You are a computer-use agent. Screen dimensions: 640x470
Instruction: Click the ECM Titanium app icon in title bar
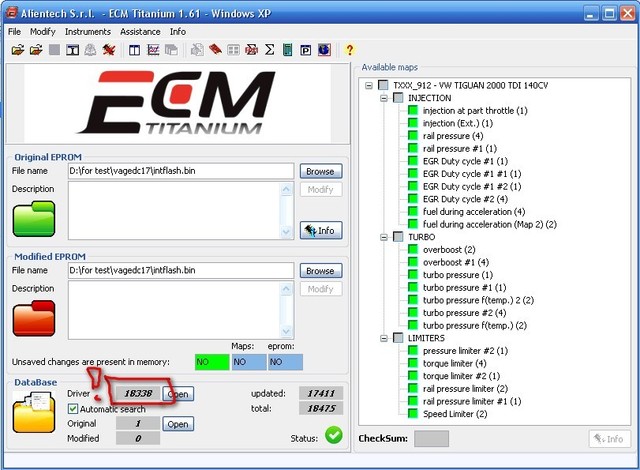11,13
